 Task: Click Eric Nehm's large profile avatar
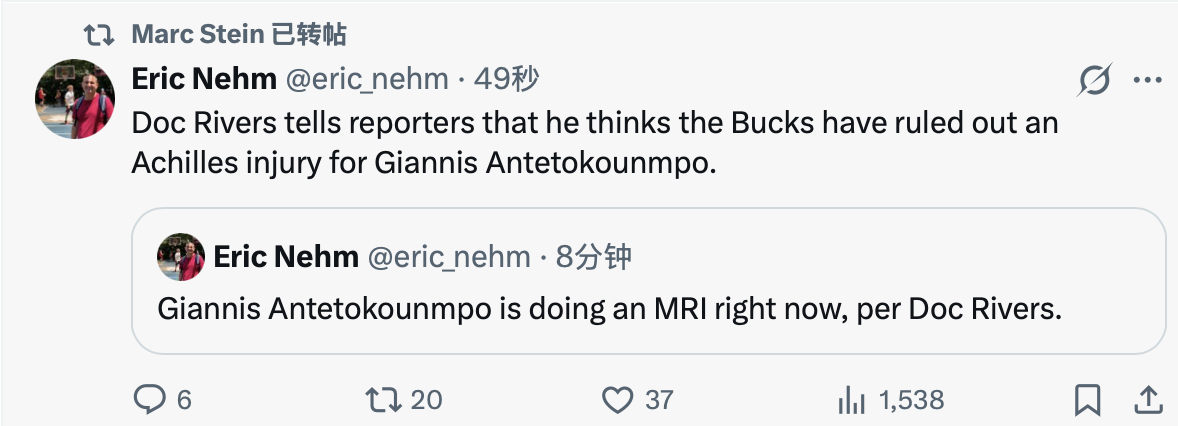[76, 99]
